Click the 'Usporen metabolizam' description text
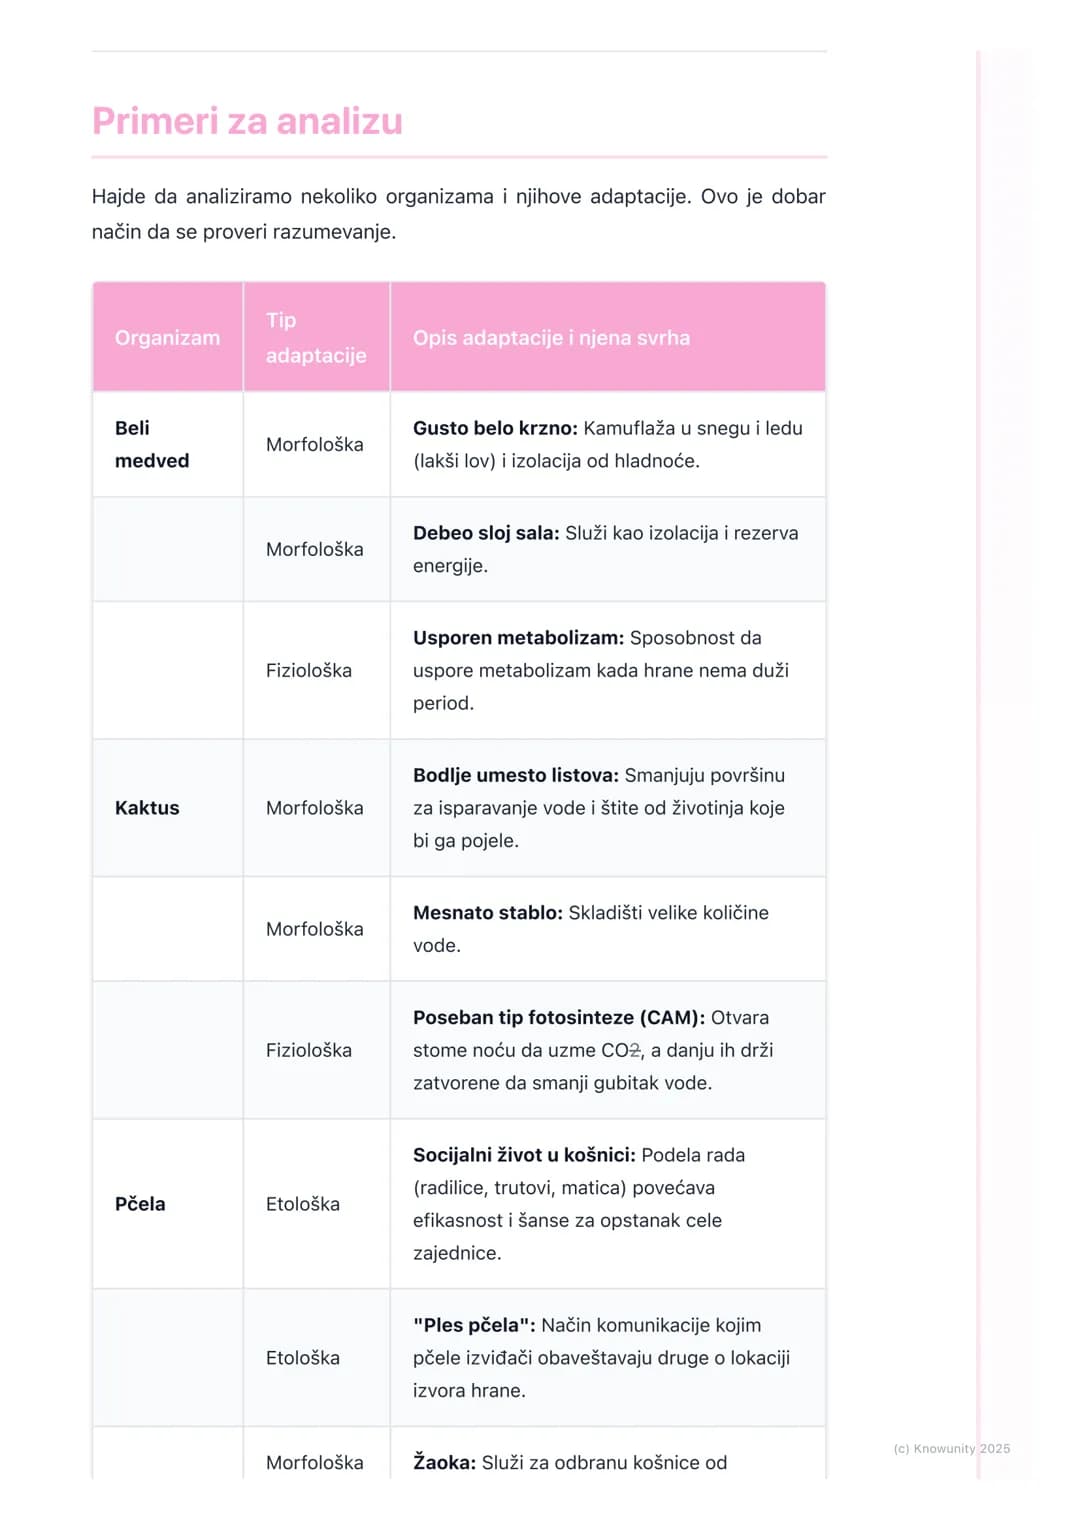The height and width of the screenshot is (1528, 1080). [x=601, y=670]
